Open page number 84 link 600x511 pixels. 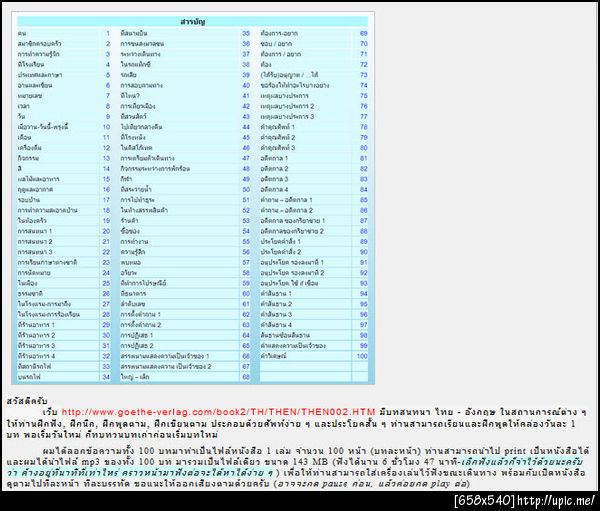(x=364, y=189)
